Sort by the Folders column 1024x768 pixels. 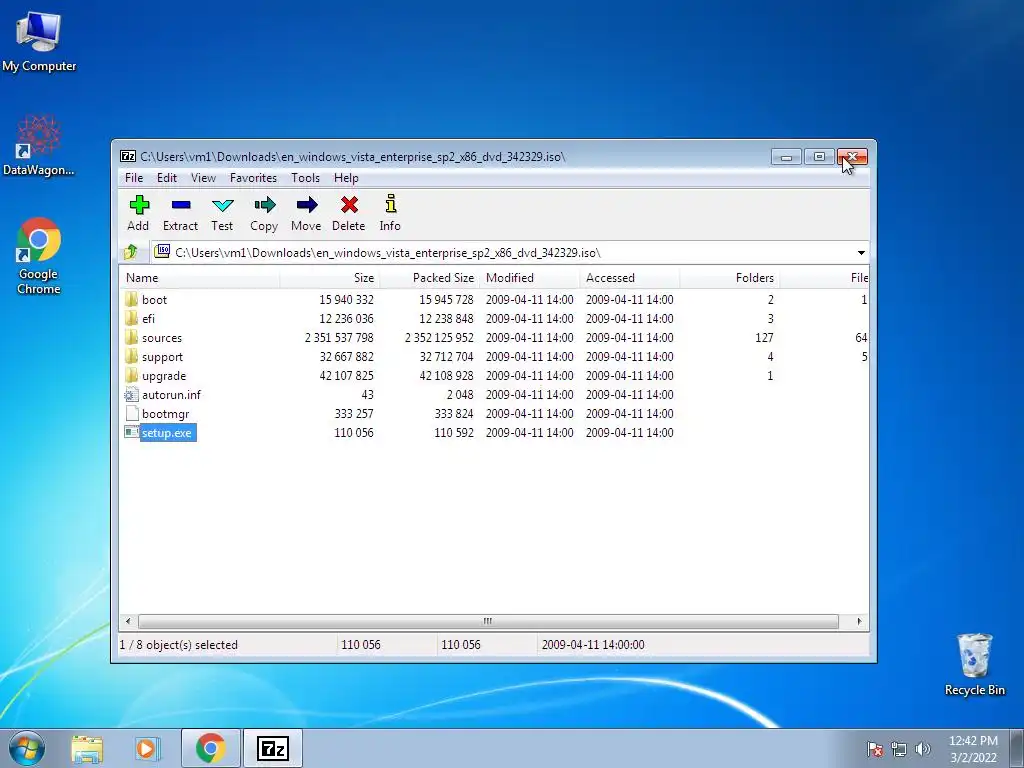pos(729,278)
